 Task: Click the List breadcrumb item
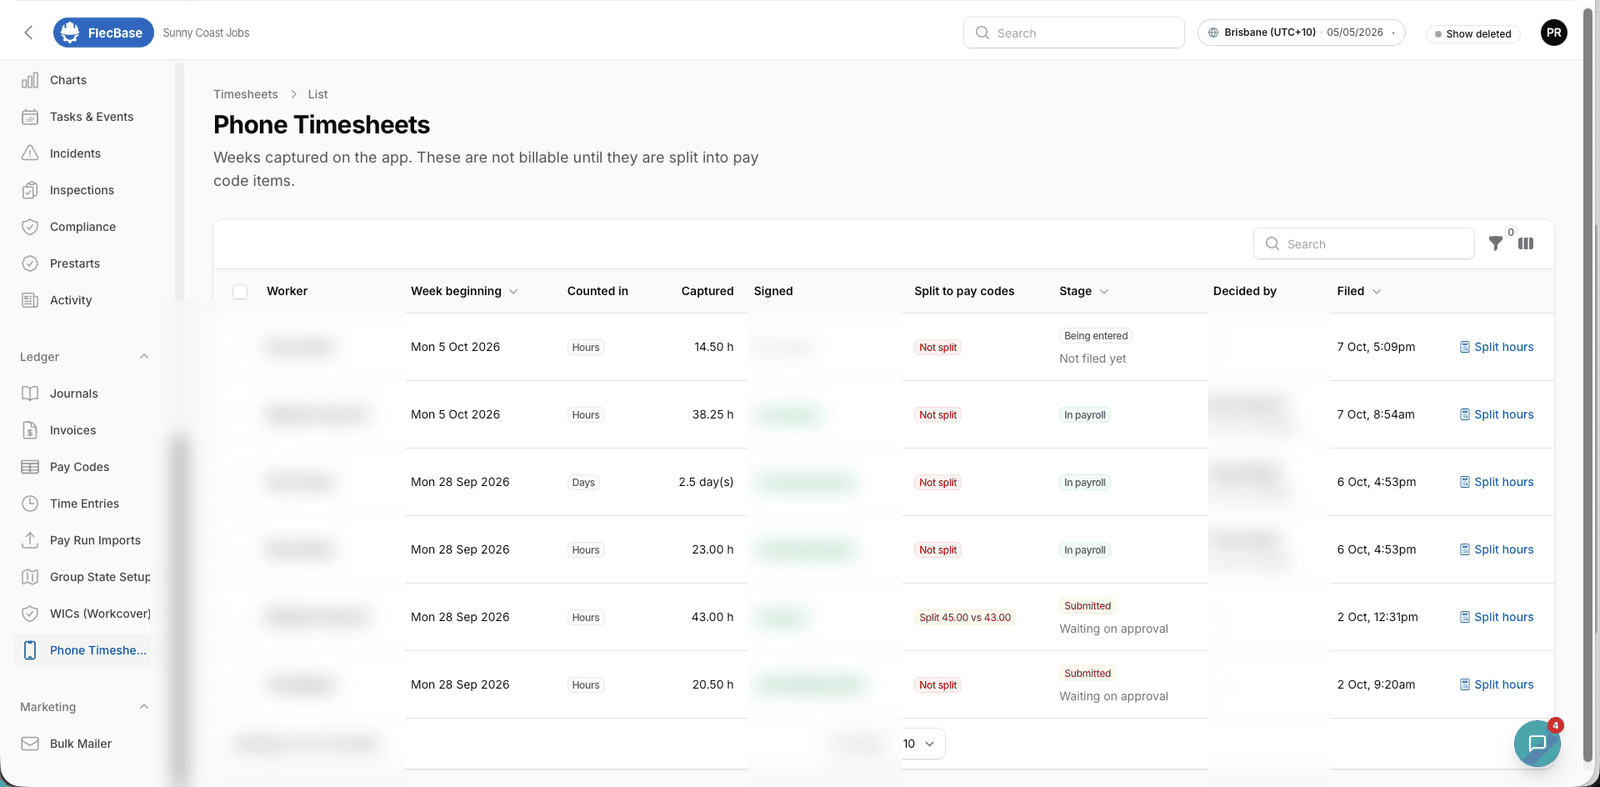(x=317, y=94)
